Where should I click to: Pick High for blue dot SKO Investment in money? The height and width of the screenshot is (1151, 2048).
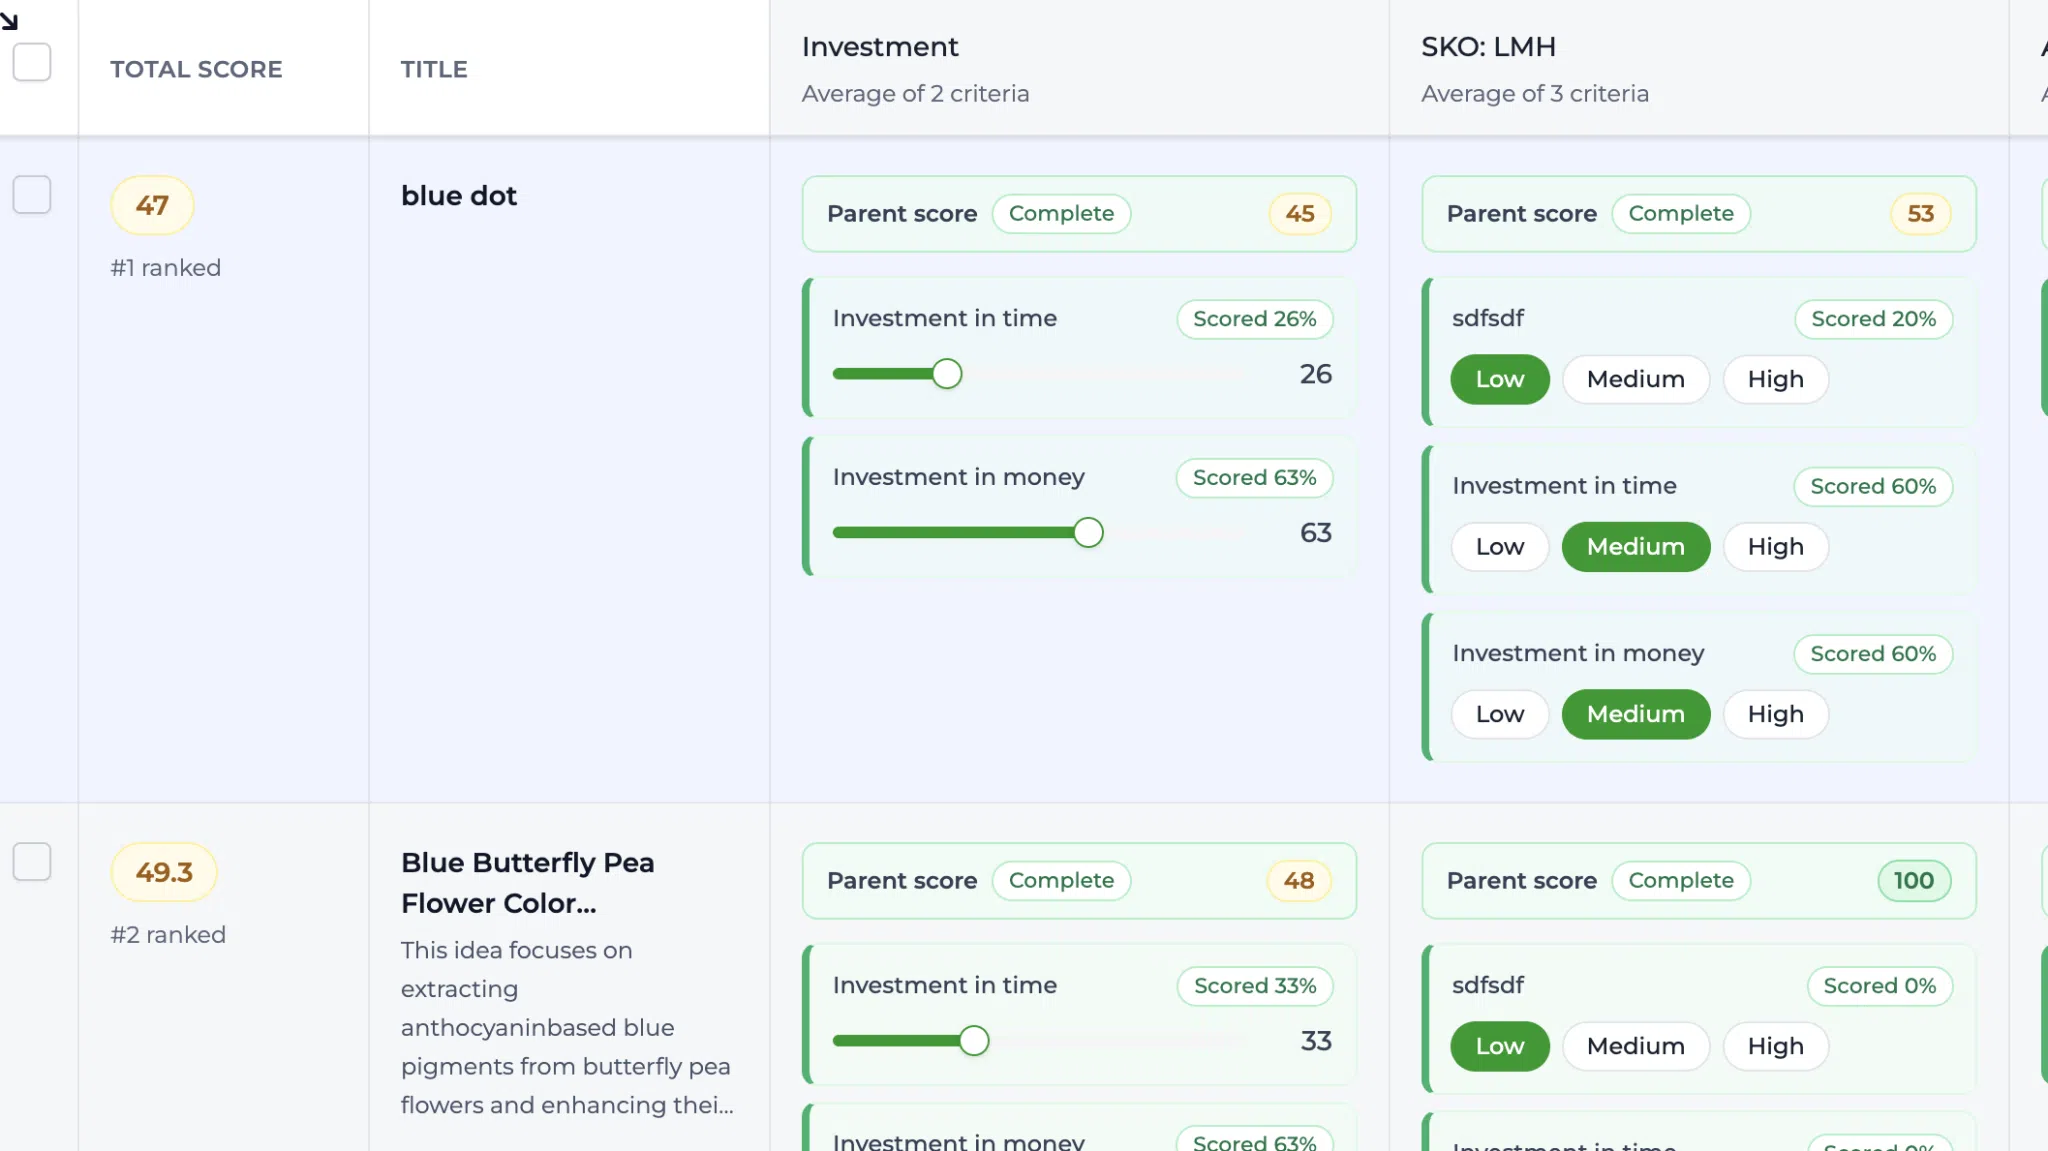[1775, 713]
